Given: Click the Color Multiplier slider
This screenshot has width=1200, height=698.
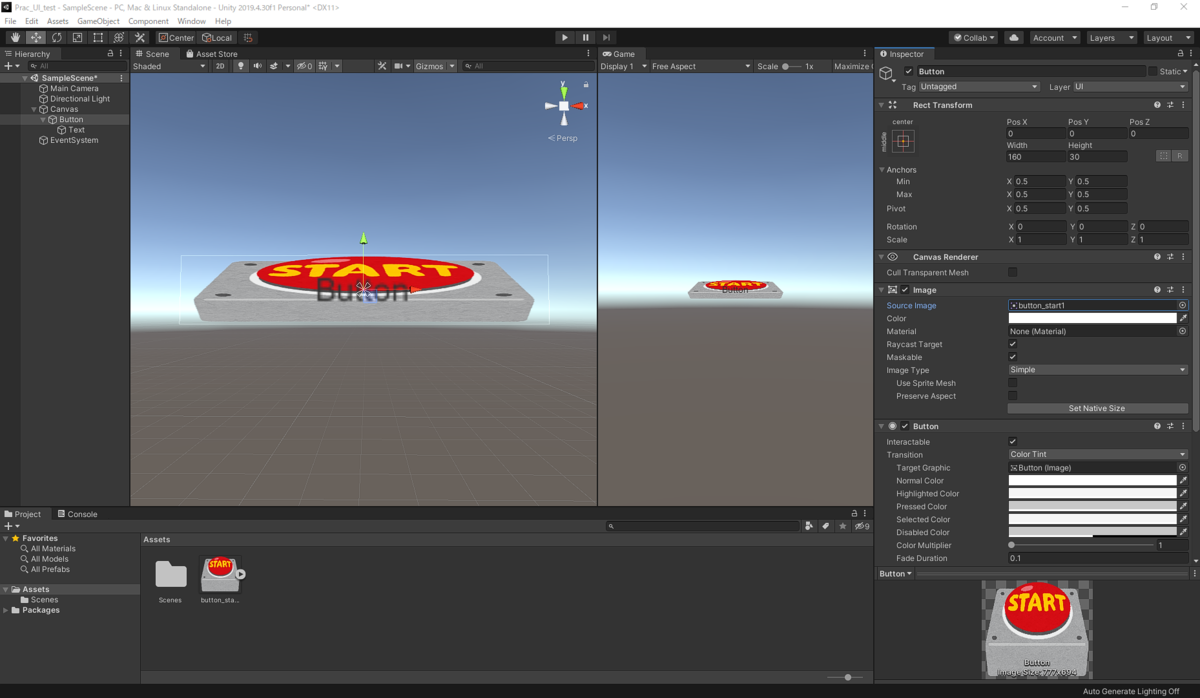Looking at the screenshot, I should [1082, 545].
